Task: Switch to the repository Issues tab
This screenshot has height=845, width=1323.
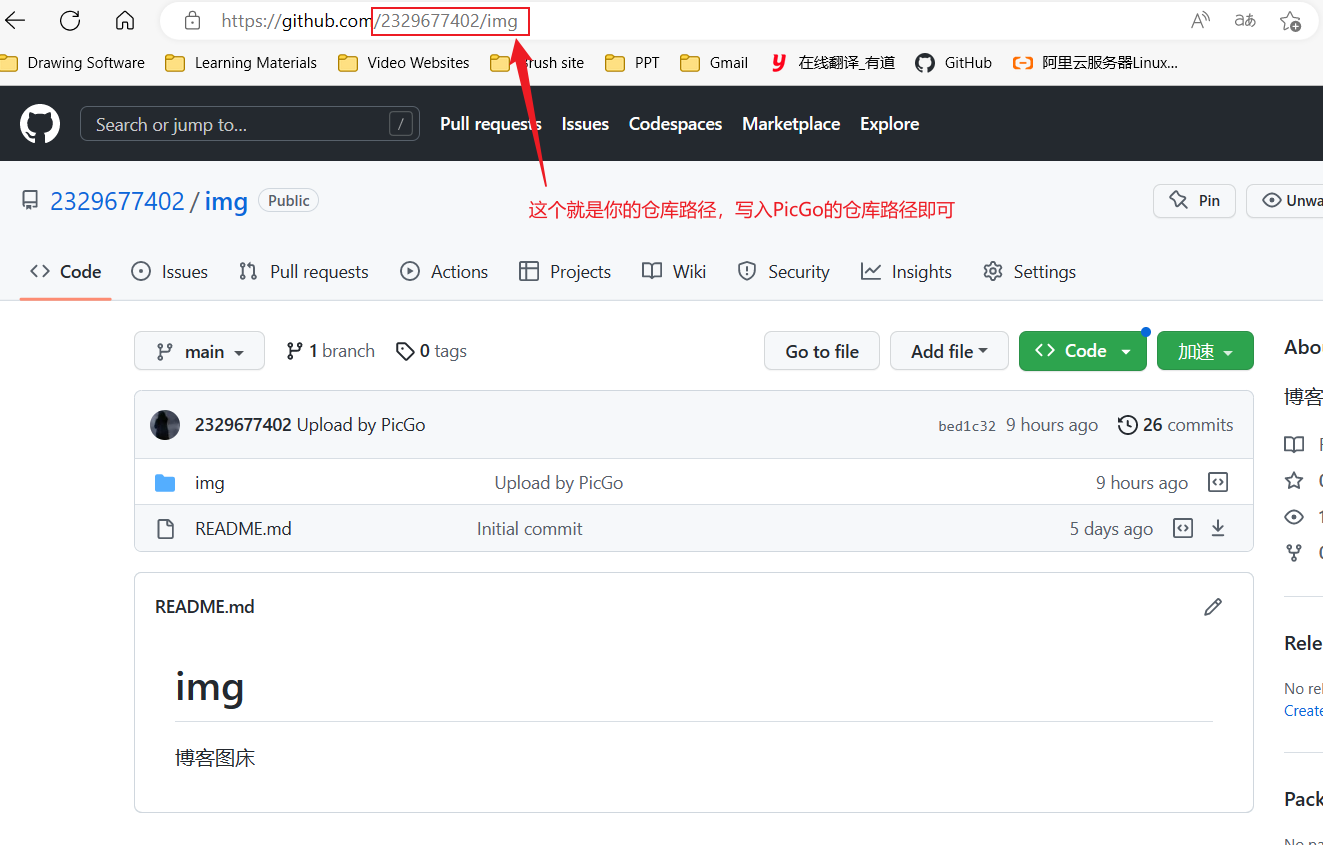Action: click(x=170, y=272)
